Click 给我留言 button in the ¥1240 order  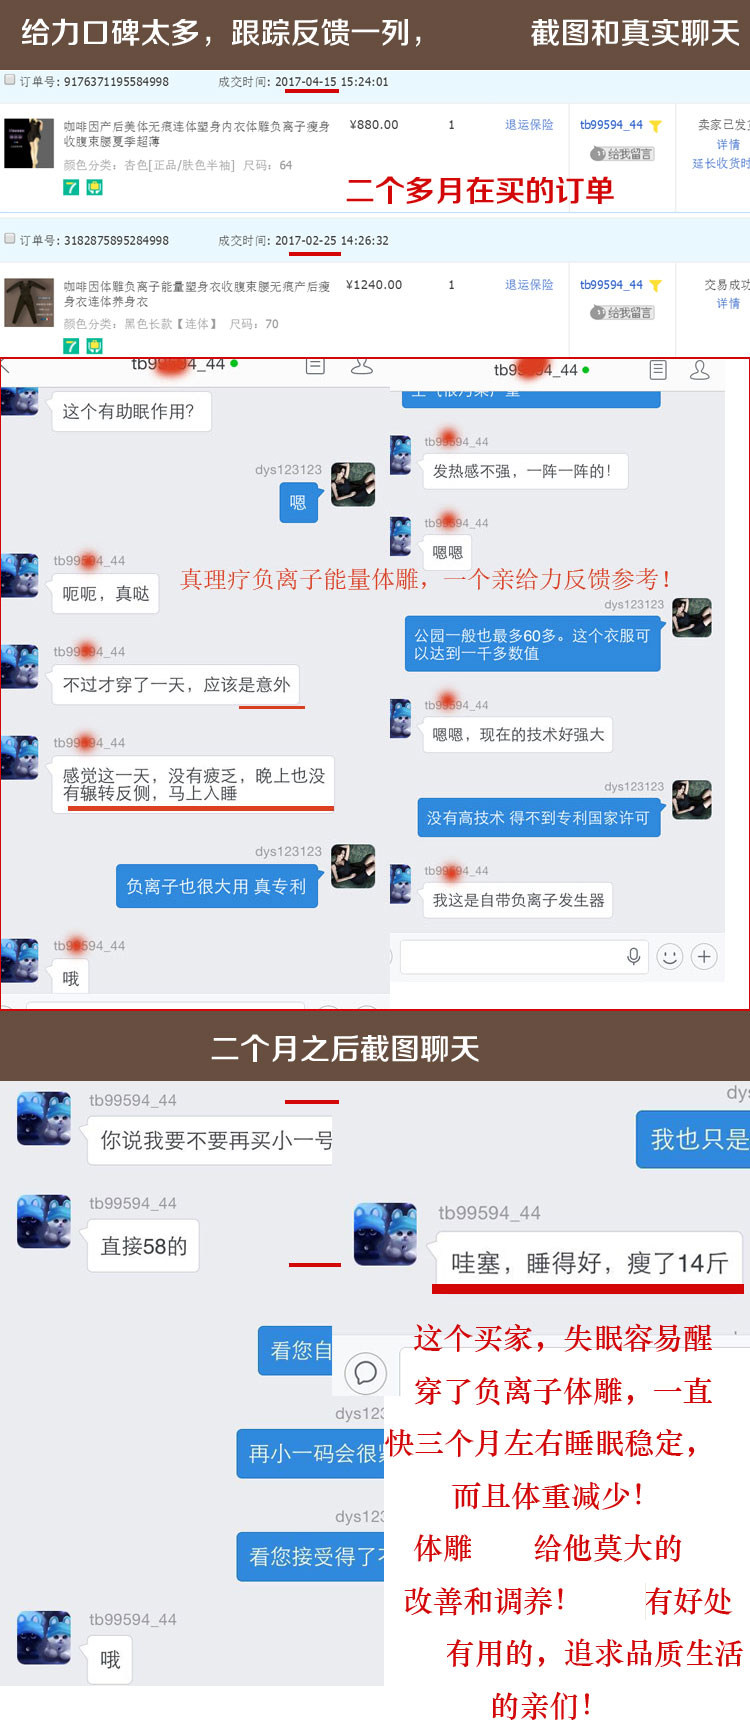pyautogui.click(x=622, y=312)
